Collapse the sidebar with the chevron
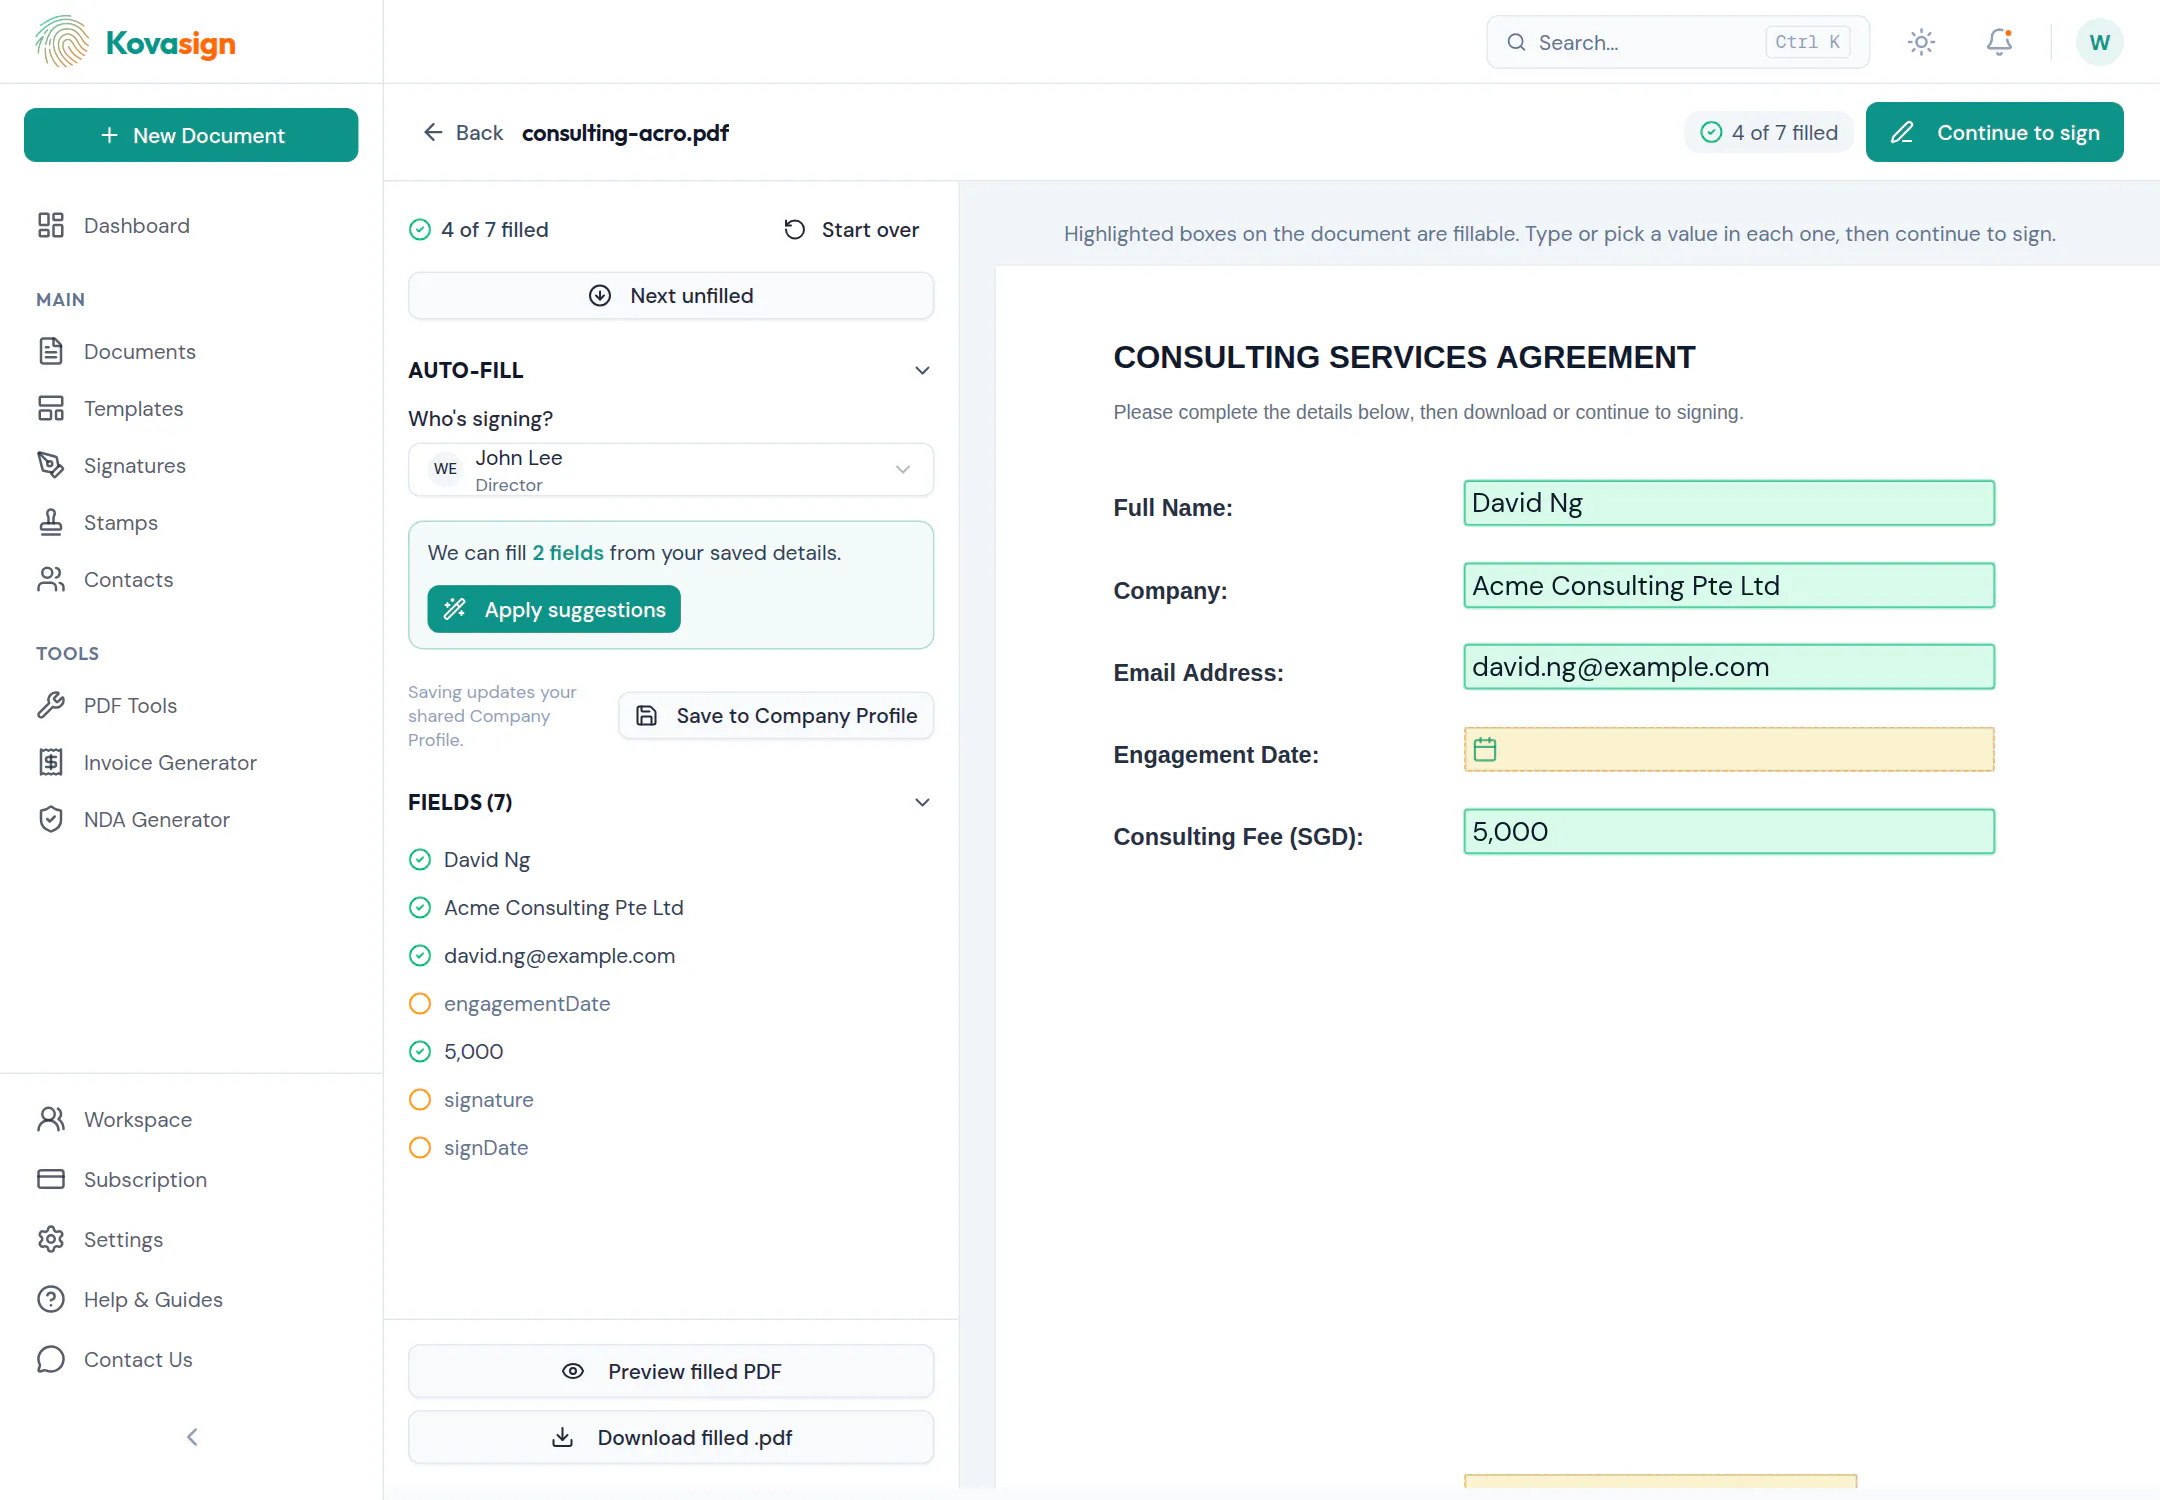This screenshot has height=1500, width=2160. pyautogui.click(x=192, y=1437)
